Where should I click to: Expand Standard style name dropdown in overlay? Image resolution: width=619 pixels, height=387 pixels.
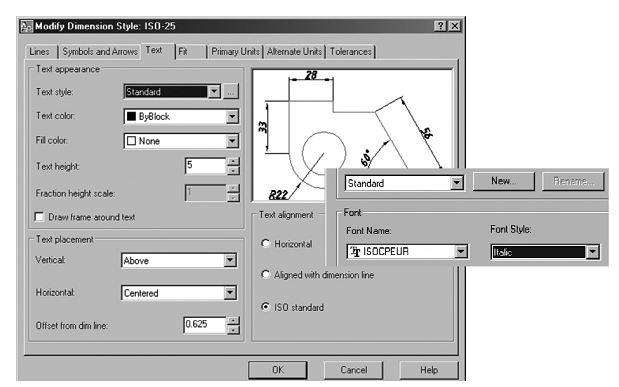[457, 183]
